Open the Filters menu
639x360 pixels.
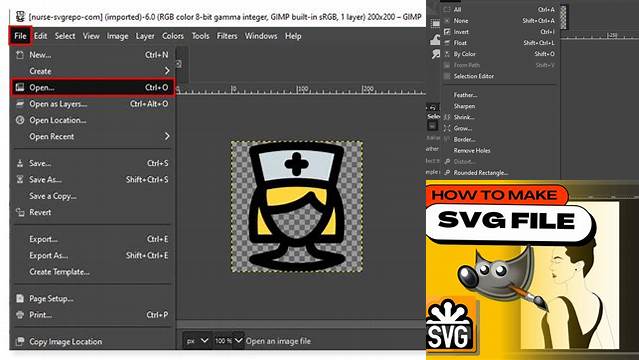click(227, 36)
